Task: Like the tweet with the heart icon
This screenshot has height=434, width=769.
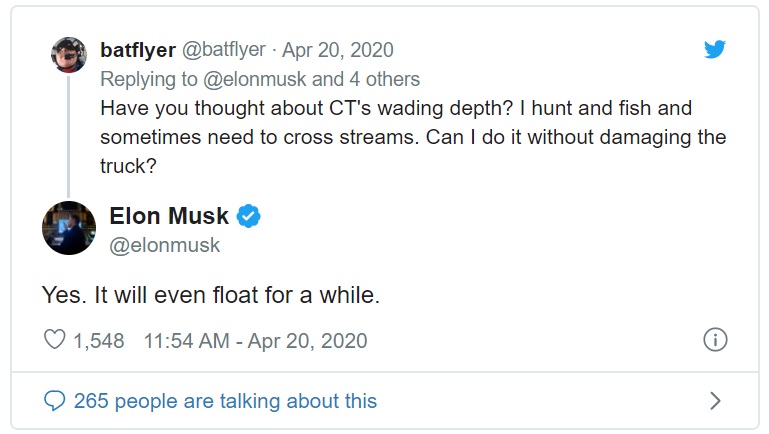Action: pos(55,341)
